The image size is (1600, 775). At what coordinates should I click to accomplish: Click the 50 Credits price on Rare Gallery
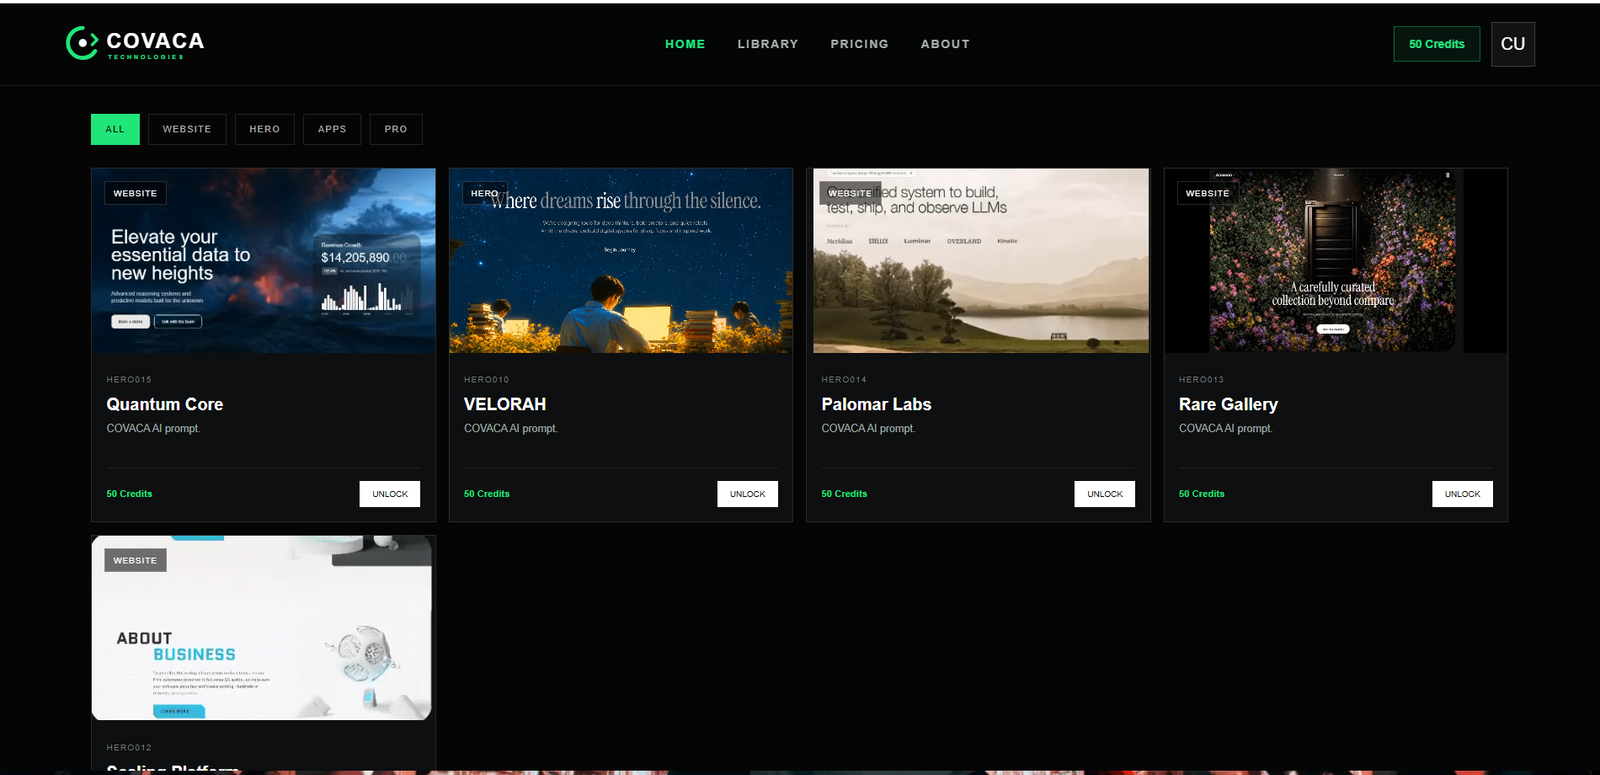(1201, 494)
